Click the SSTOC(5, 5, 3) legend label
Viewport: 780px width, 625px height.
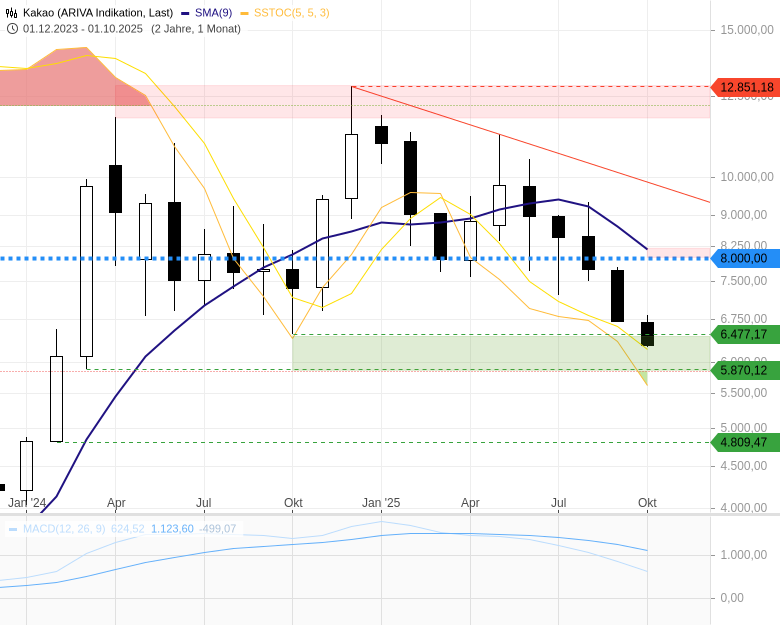point(291,13)
